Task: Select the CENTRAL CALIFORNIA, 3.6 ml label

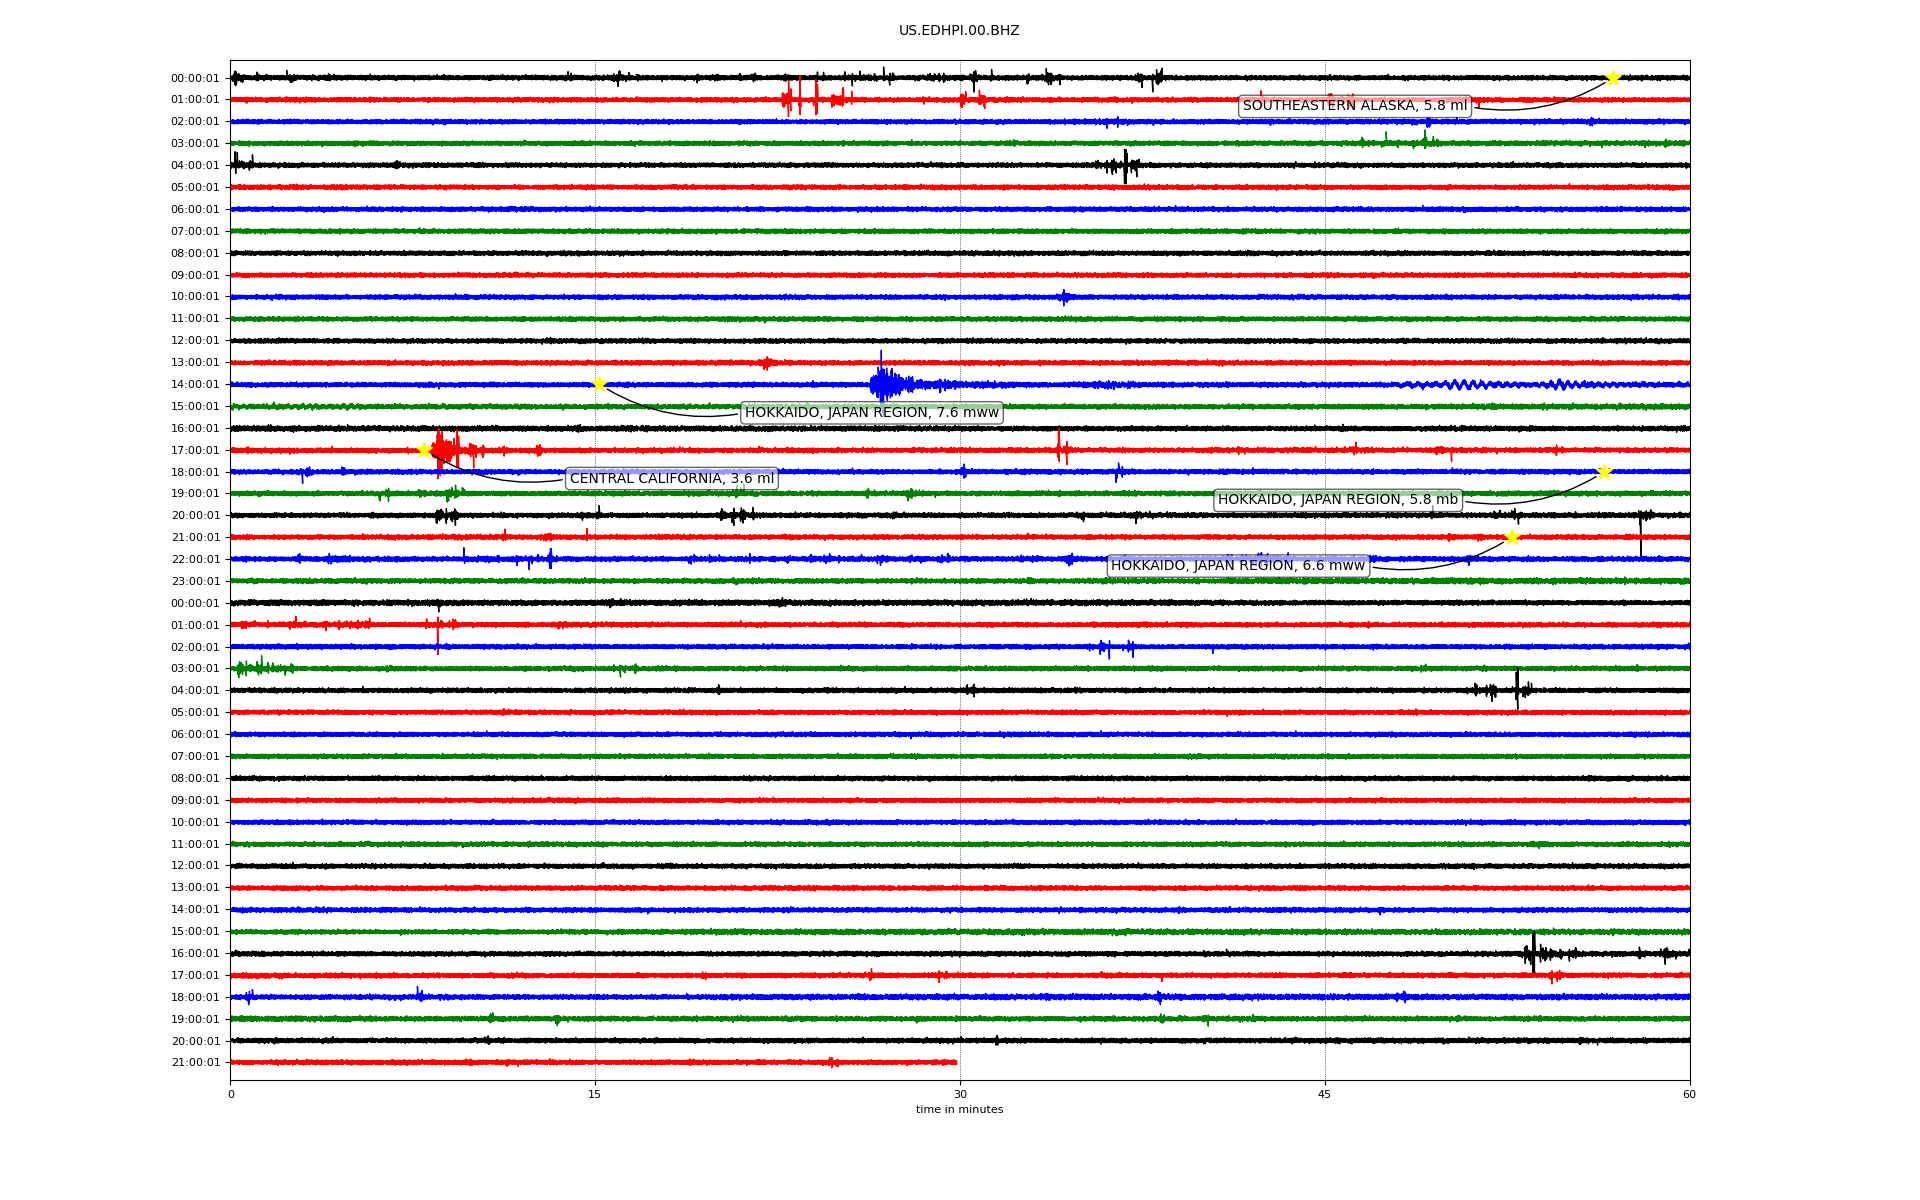Action: (671, 479)
